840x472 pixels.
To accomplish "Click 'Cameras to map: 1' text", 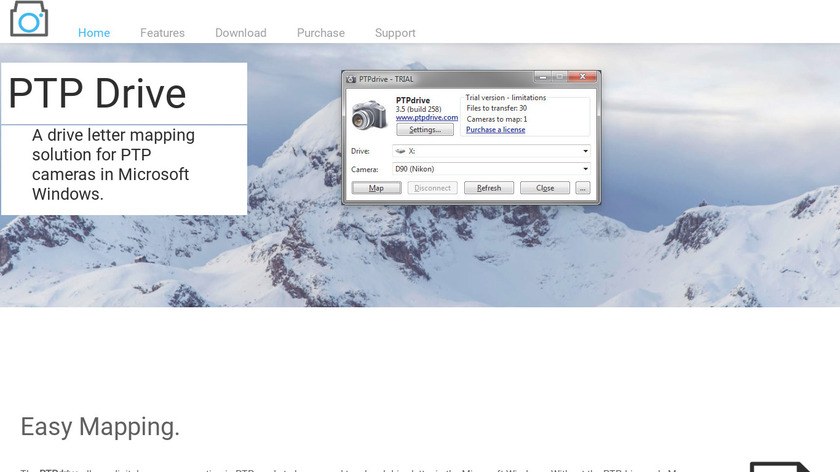I will tap(497, 119).
